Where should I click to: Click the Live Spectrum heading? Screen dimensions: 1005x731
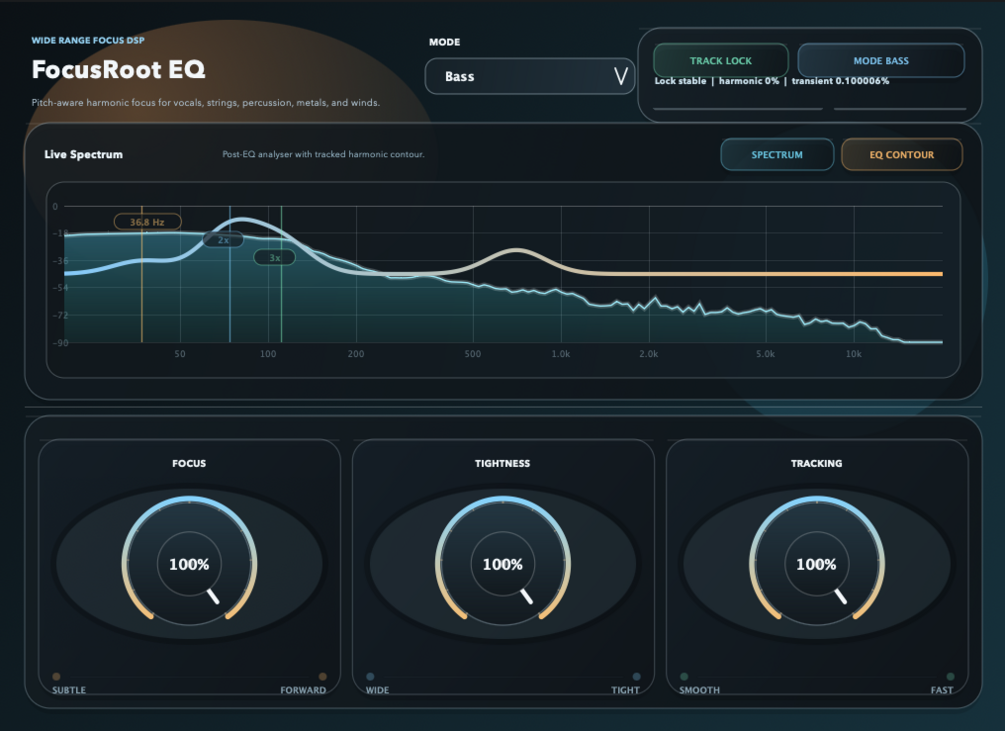click(x=83, y=154)
